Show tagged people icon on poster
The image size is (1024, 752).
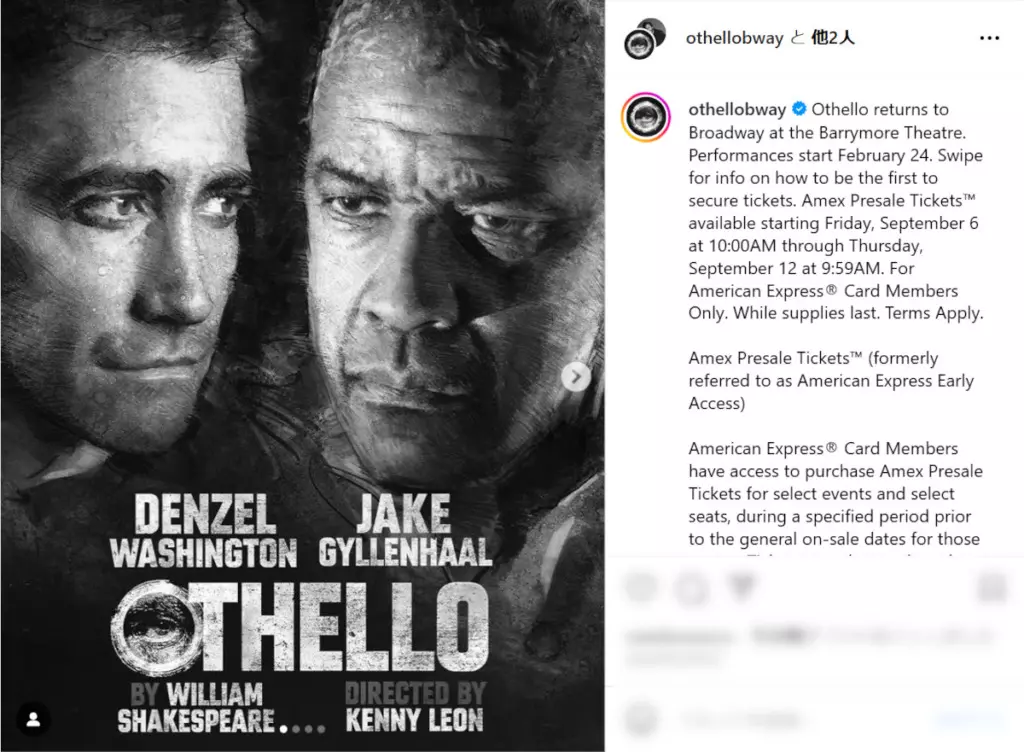(x=33, y=719)
